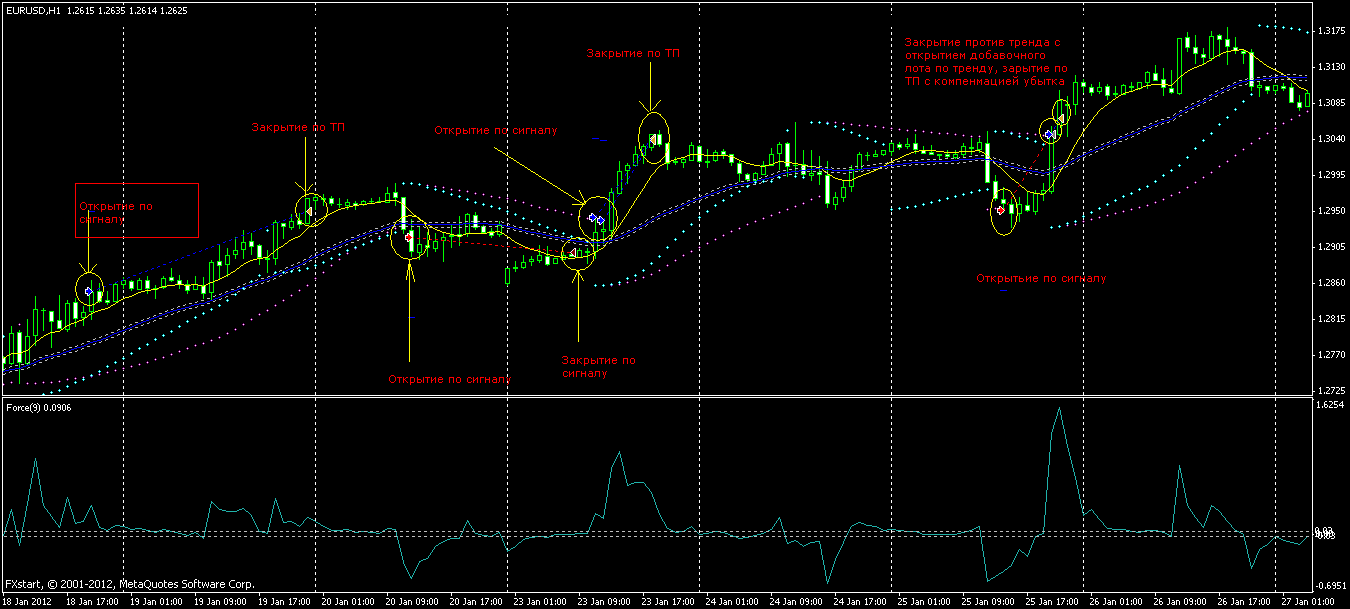Select the red close triangle ending the red dashed line

(573, 255)
